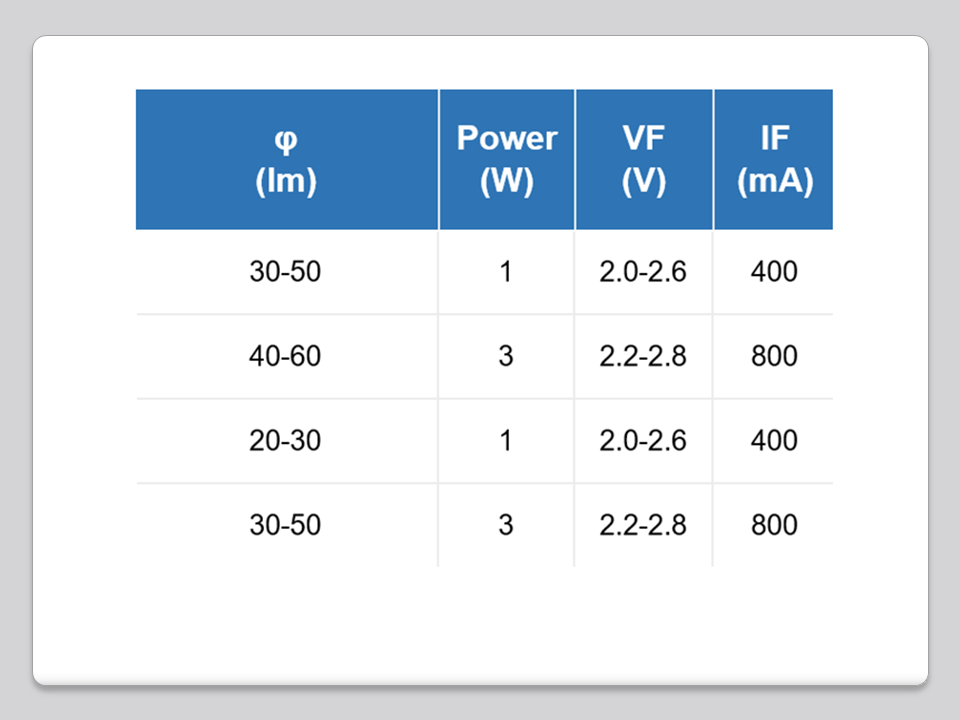Click the φ (lm) column header

(286, 160)
